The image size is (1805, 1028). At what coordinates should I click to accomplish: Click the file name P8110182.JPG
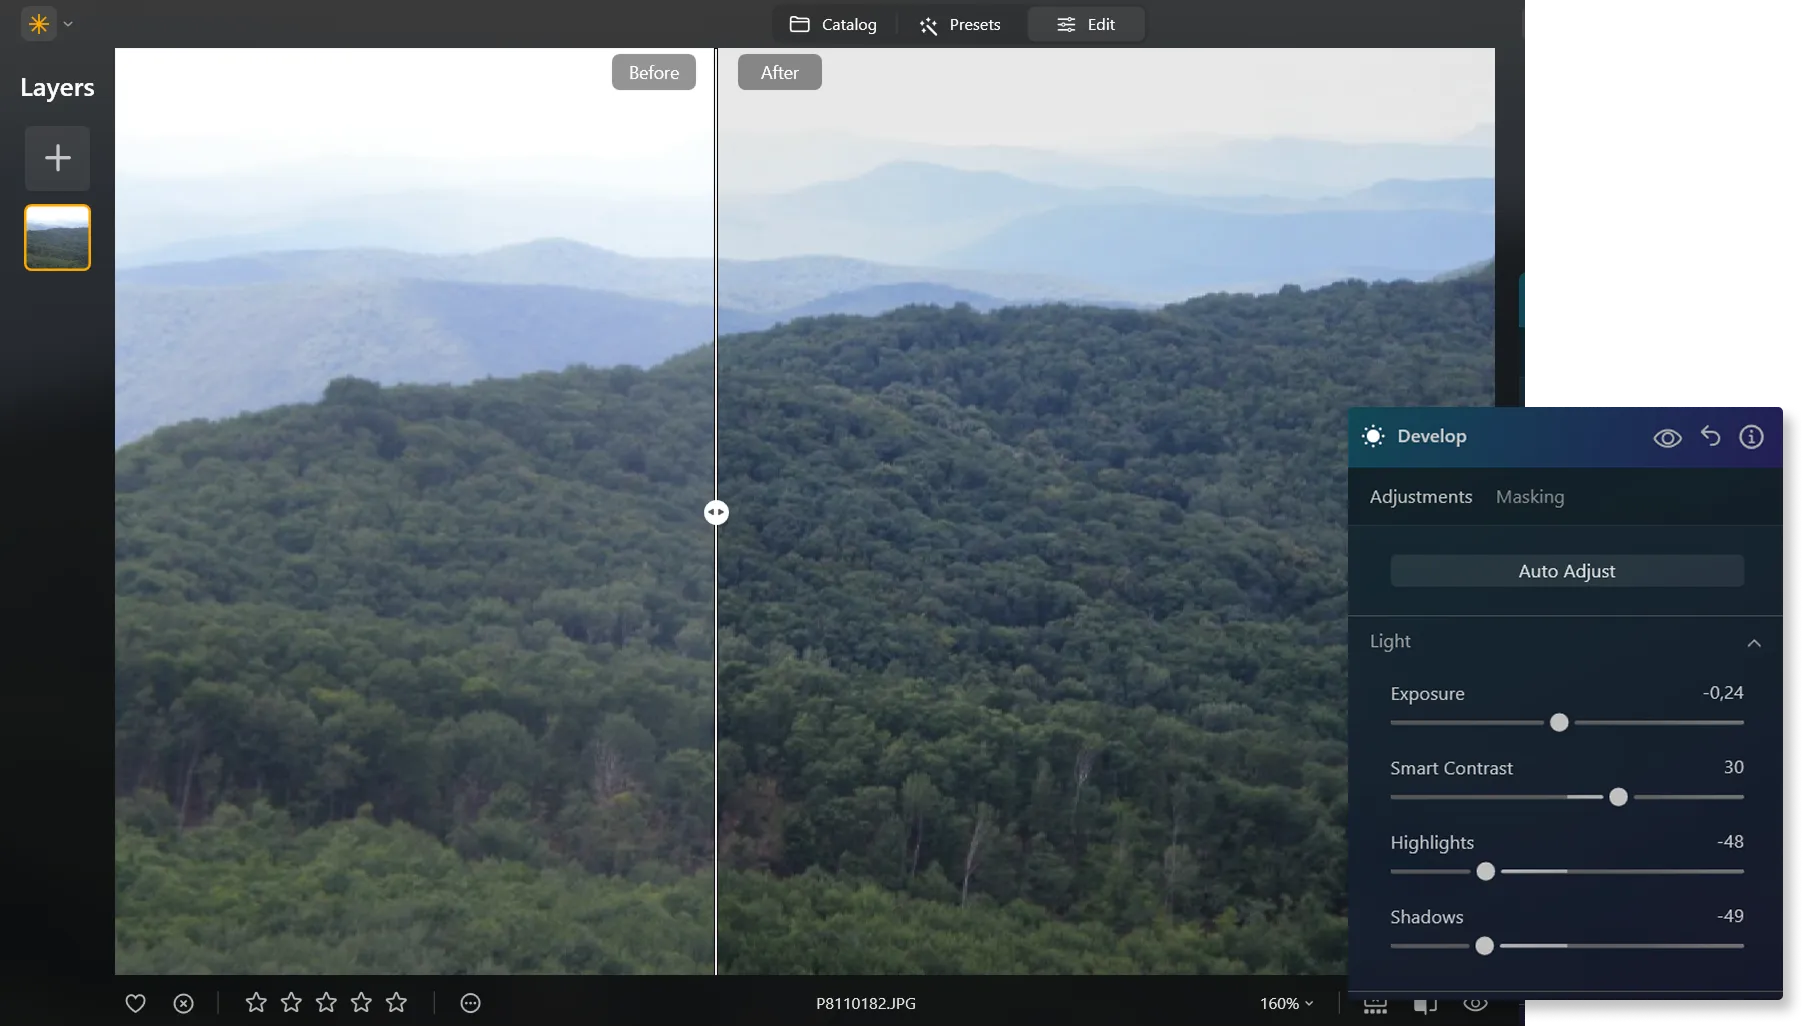coord(866,1003)
